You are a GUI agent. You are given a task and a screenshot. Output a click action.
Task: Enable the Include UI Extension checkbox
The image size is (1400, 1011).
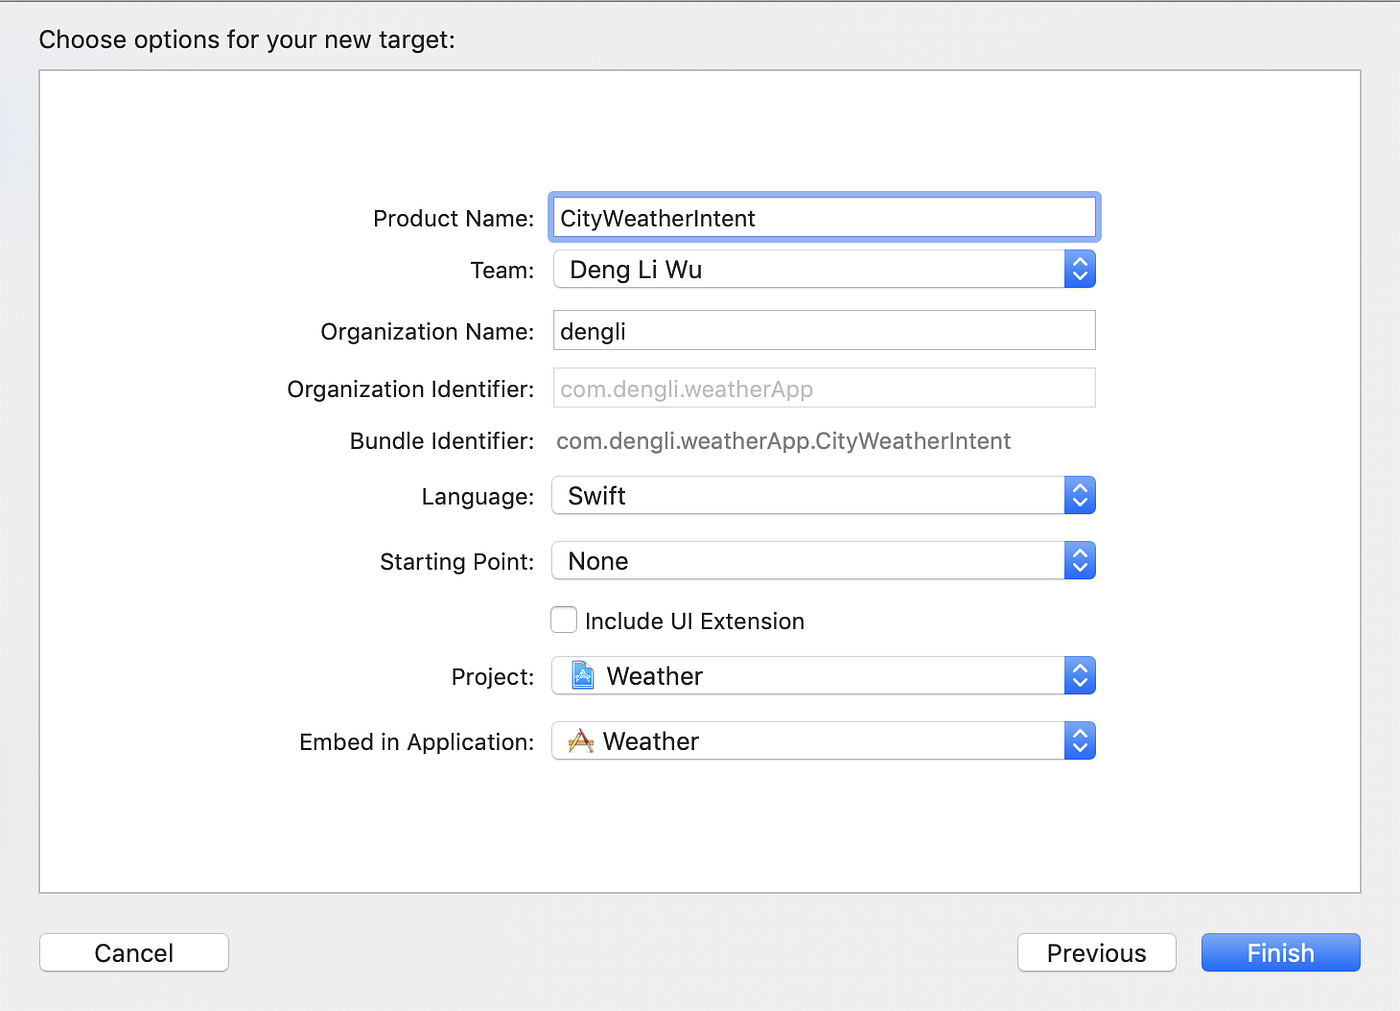563,620
